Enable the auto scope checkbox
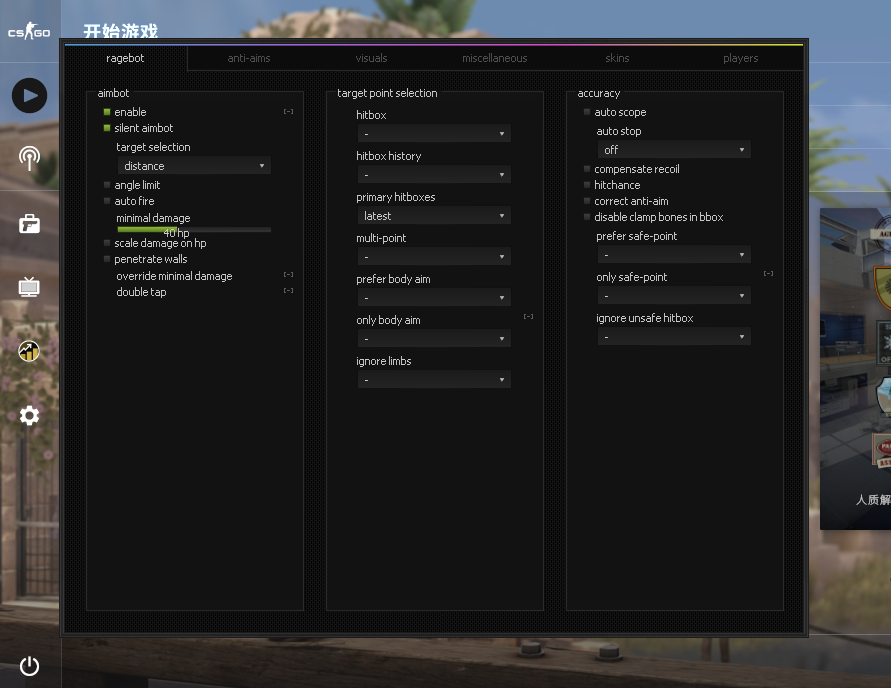This screenshot has height=688, width=891. [588, 112]
